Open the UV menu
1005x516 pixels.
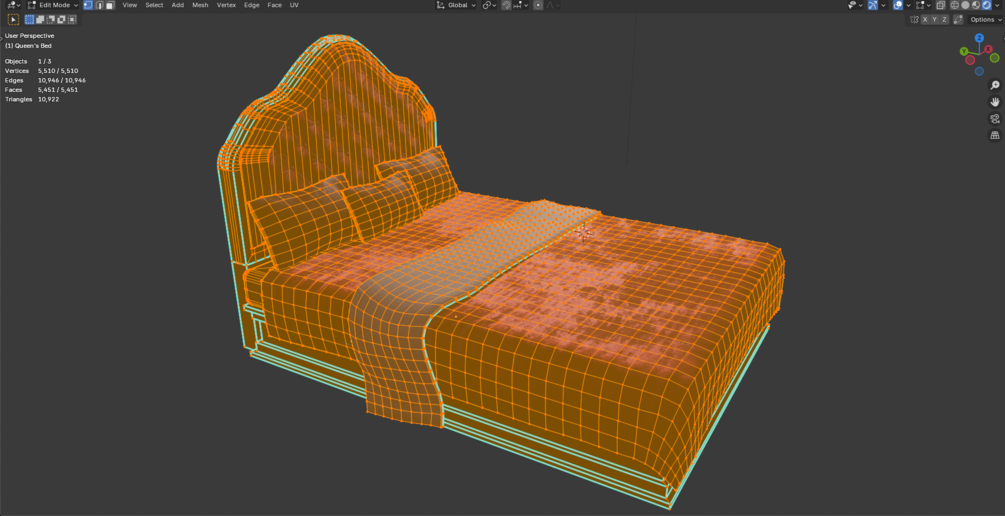click(294, 5)
